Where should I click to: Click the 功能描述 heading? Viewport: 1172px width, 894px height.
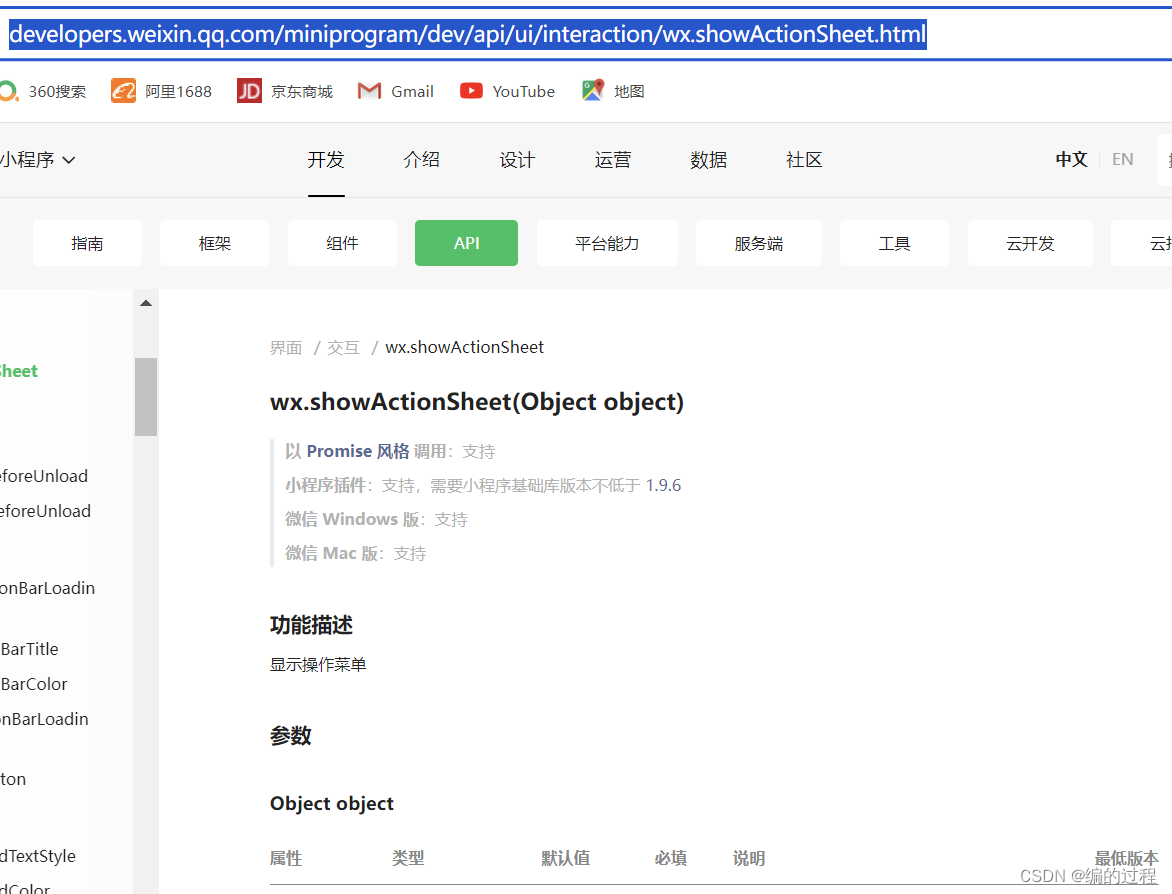311,625
